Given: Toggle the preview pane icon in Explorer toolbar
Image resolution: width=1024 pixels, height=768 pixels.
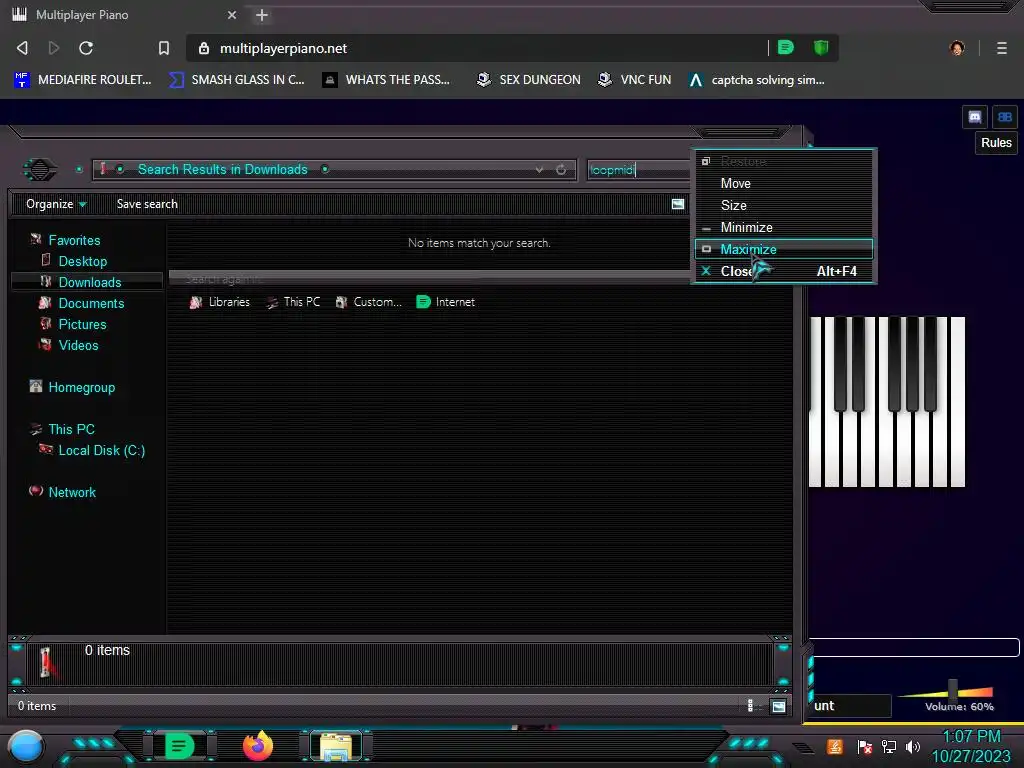Looking at the screenshot, I should click(678, 204).
